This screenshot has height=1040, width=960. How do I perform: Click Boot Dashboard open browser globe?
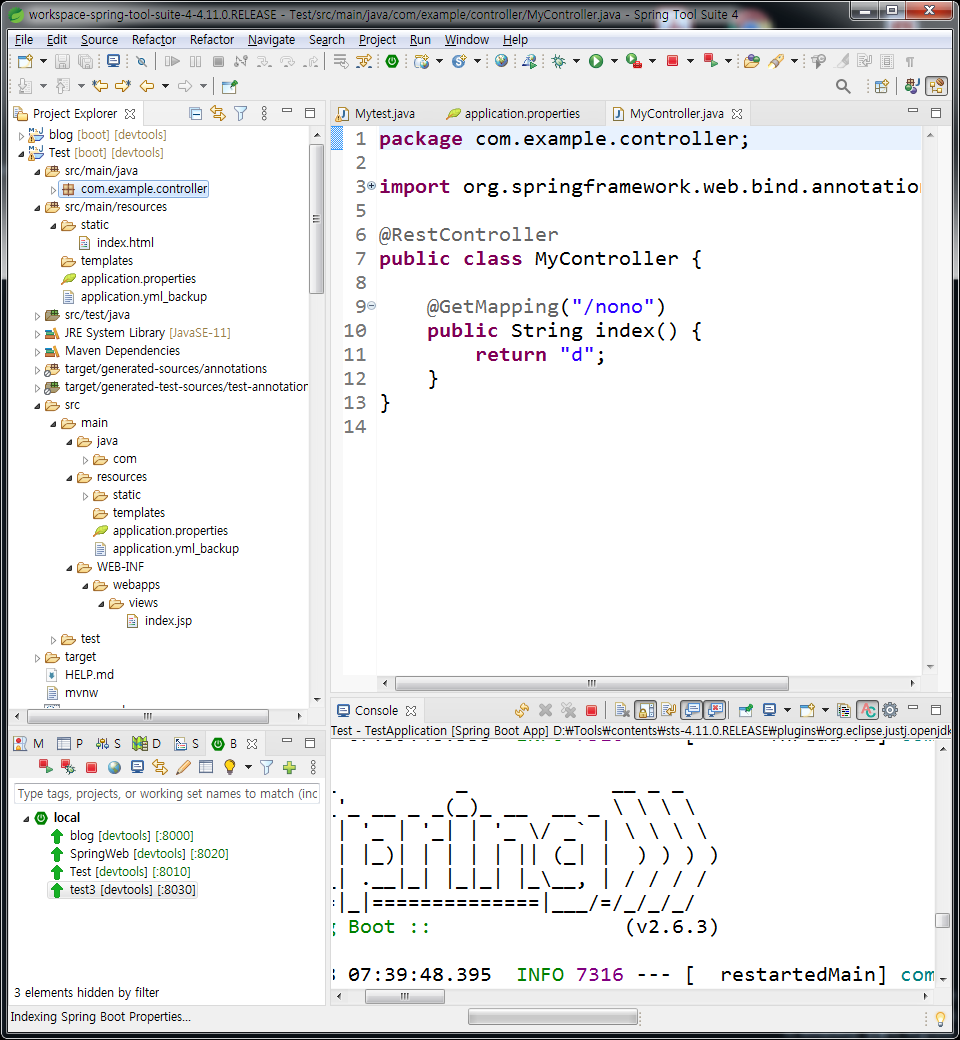[114, 767]
